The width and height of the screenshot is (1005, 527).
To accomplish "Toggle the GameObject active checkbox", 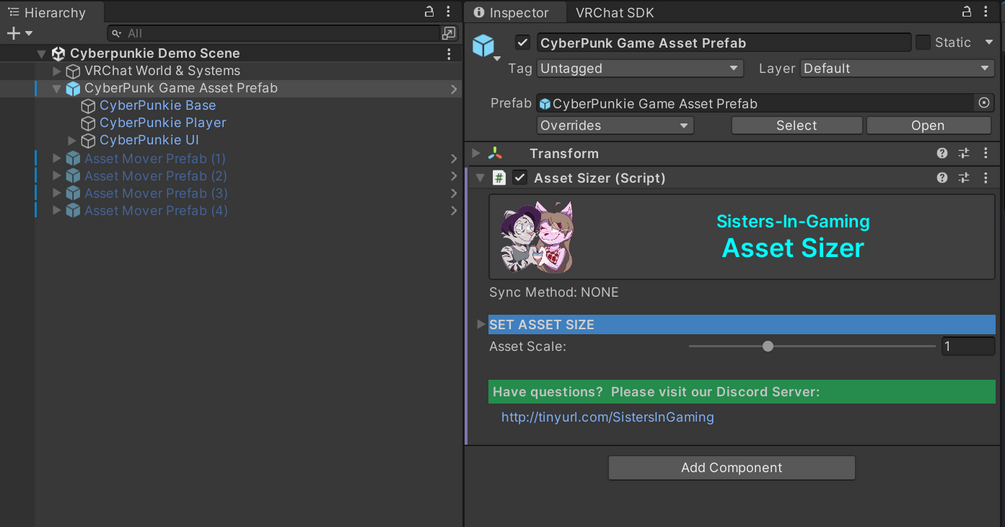I will [522, 43].
